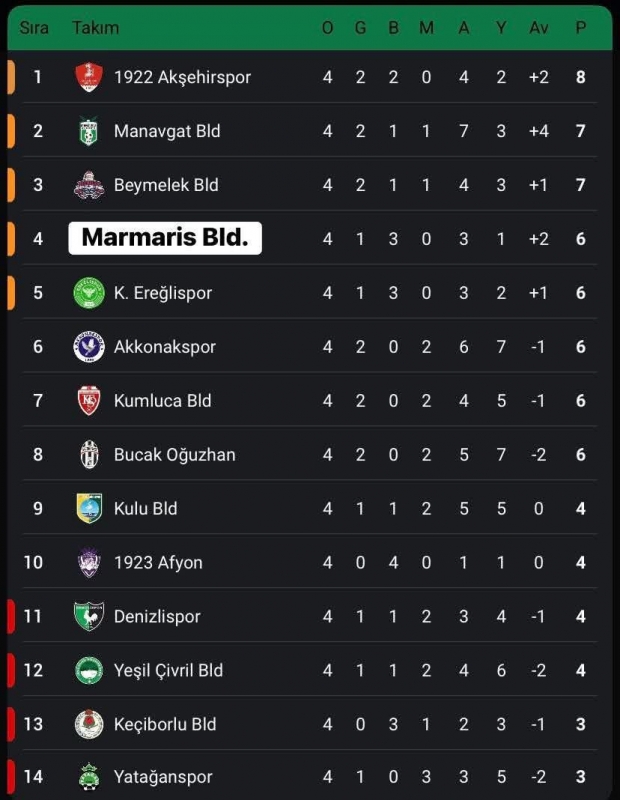The width and height of the screenshot is (620, 800).
Task: Click the red relegation marker beside rank 11
Action: point(10,616)
